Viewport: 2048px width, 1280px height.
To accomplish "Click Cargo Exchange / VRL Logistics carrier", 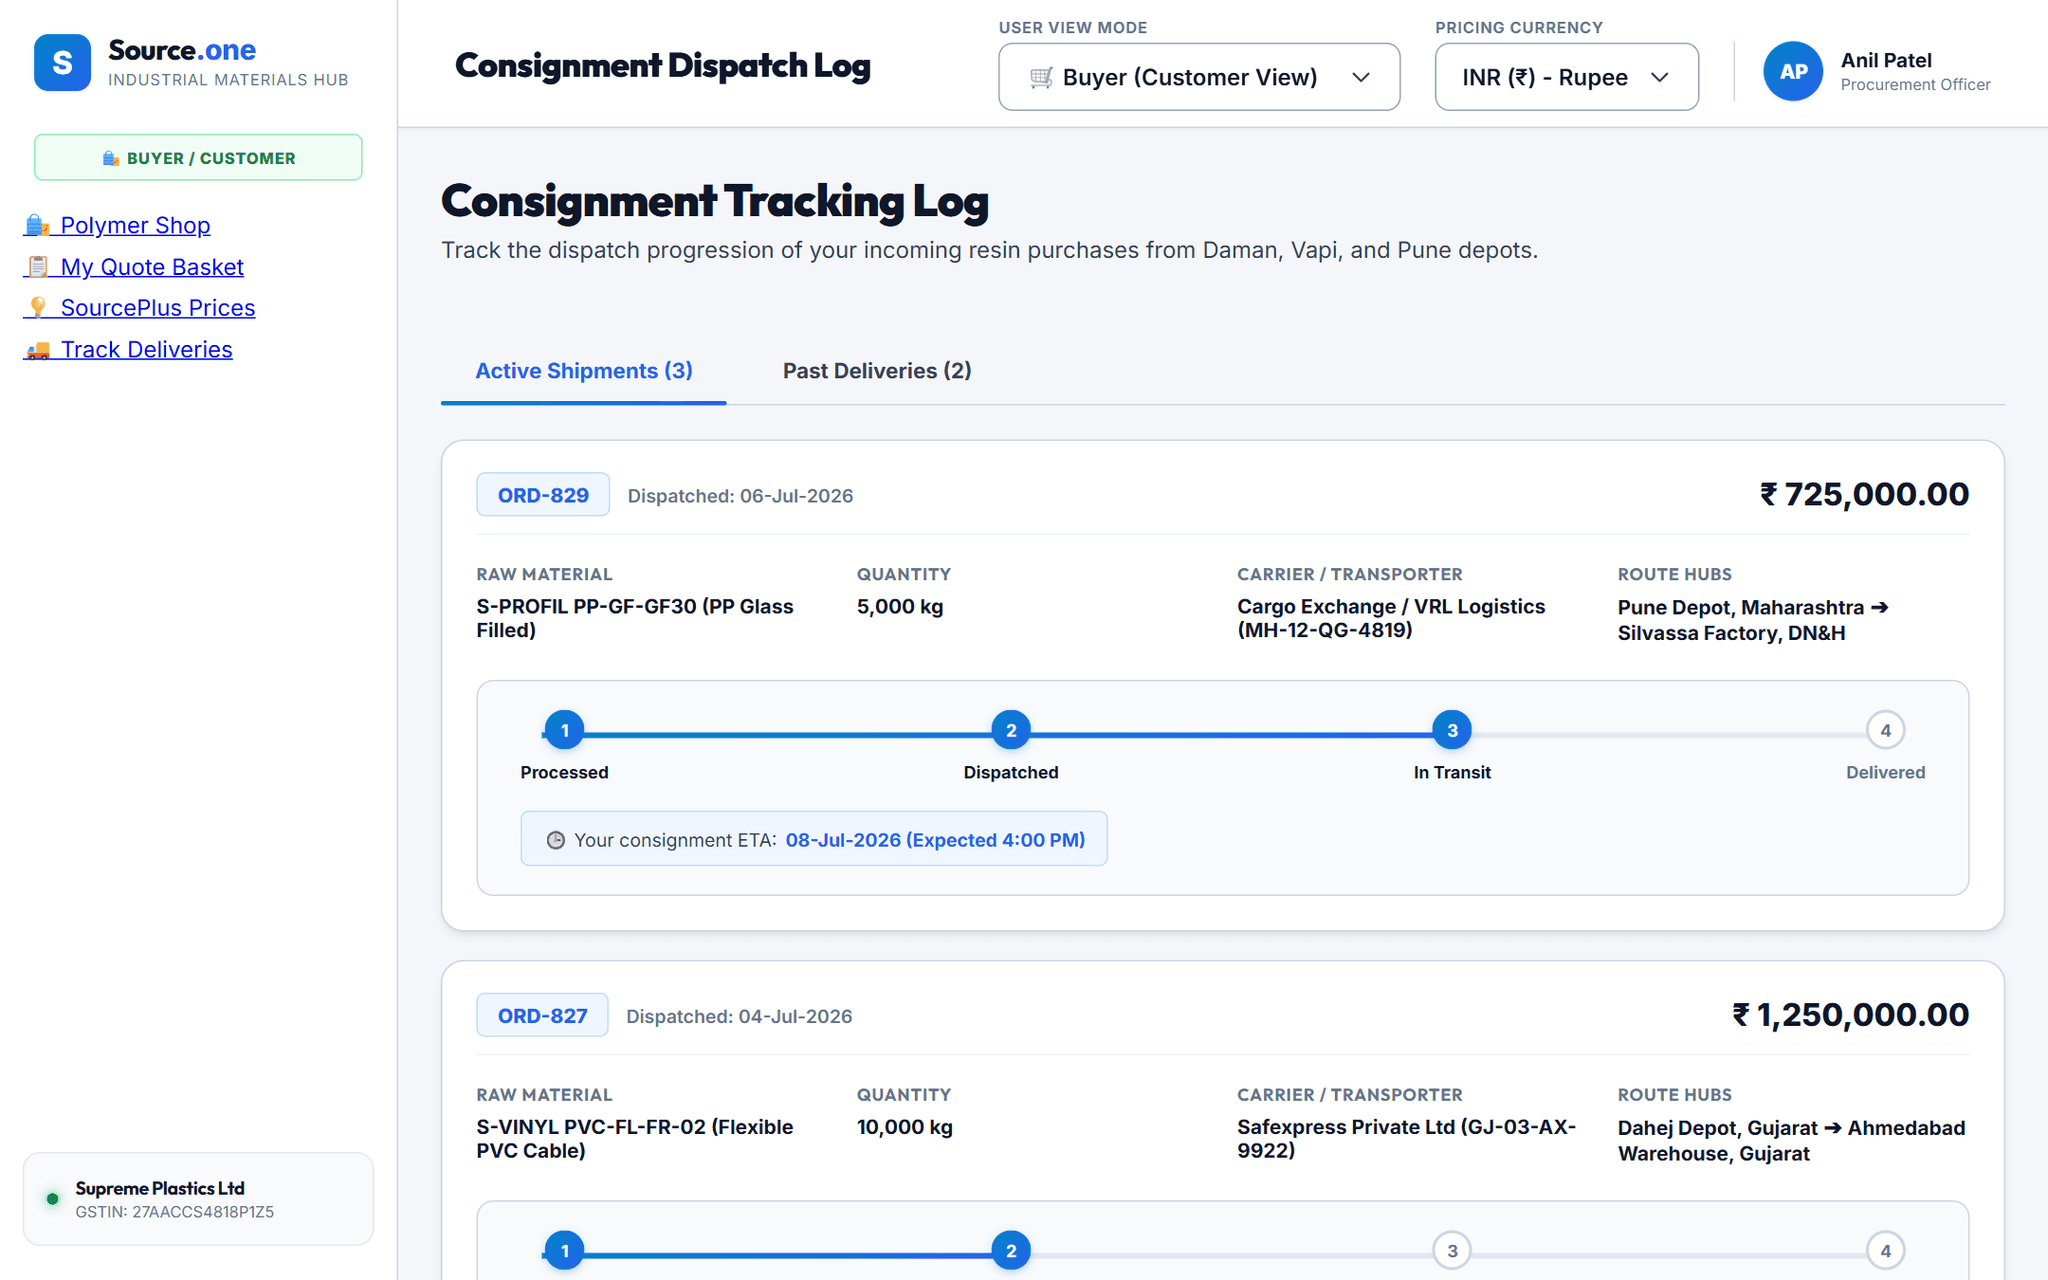I will tap(1391, 618).
